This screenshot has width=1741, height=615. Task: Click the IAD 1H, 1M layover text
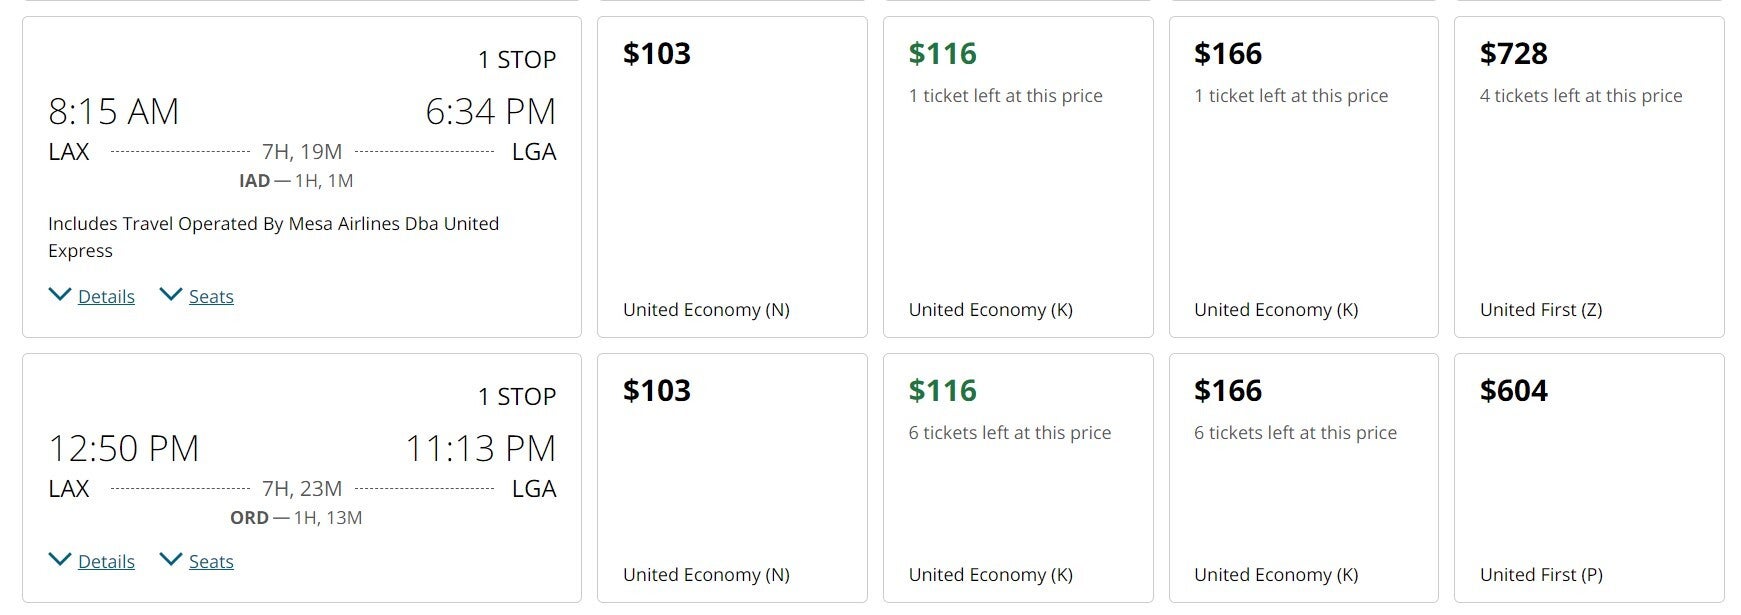[296, 181]
